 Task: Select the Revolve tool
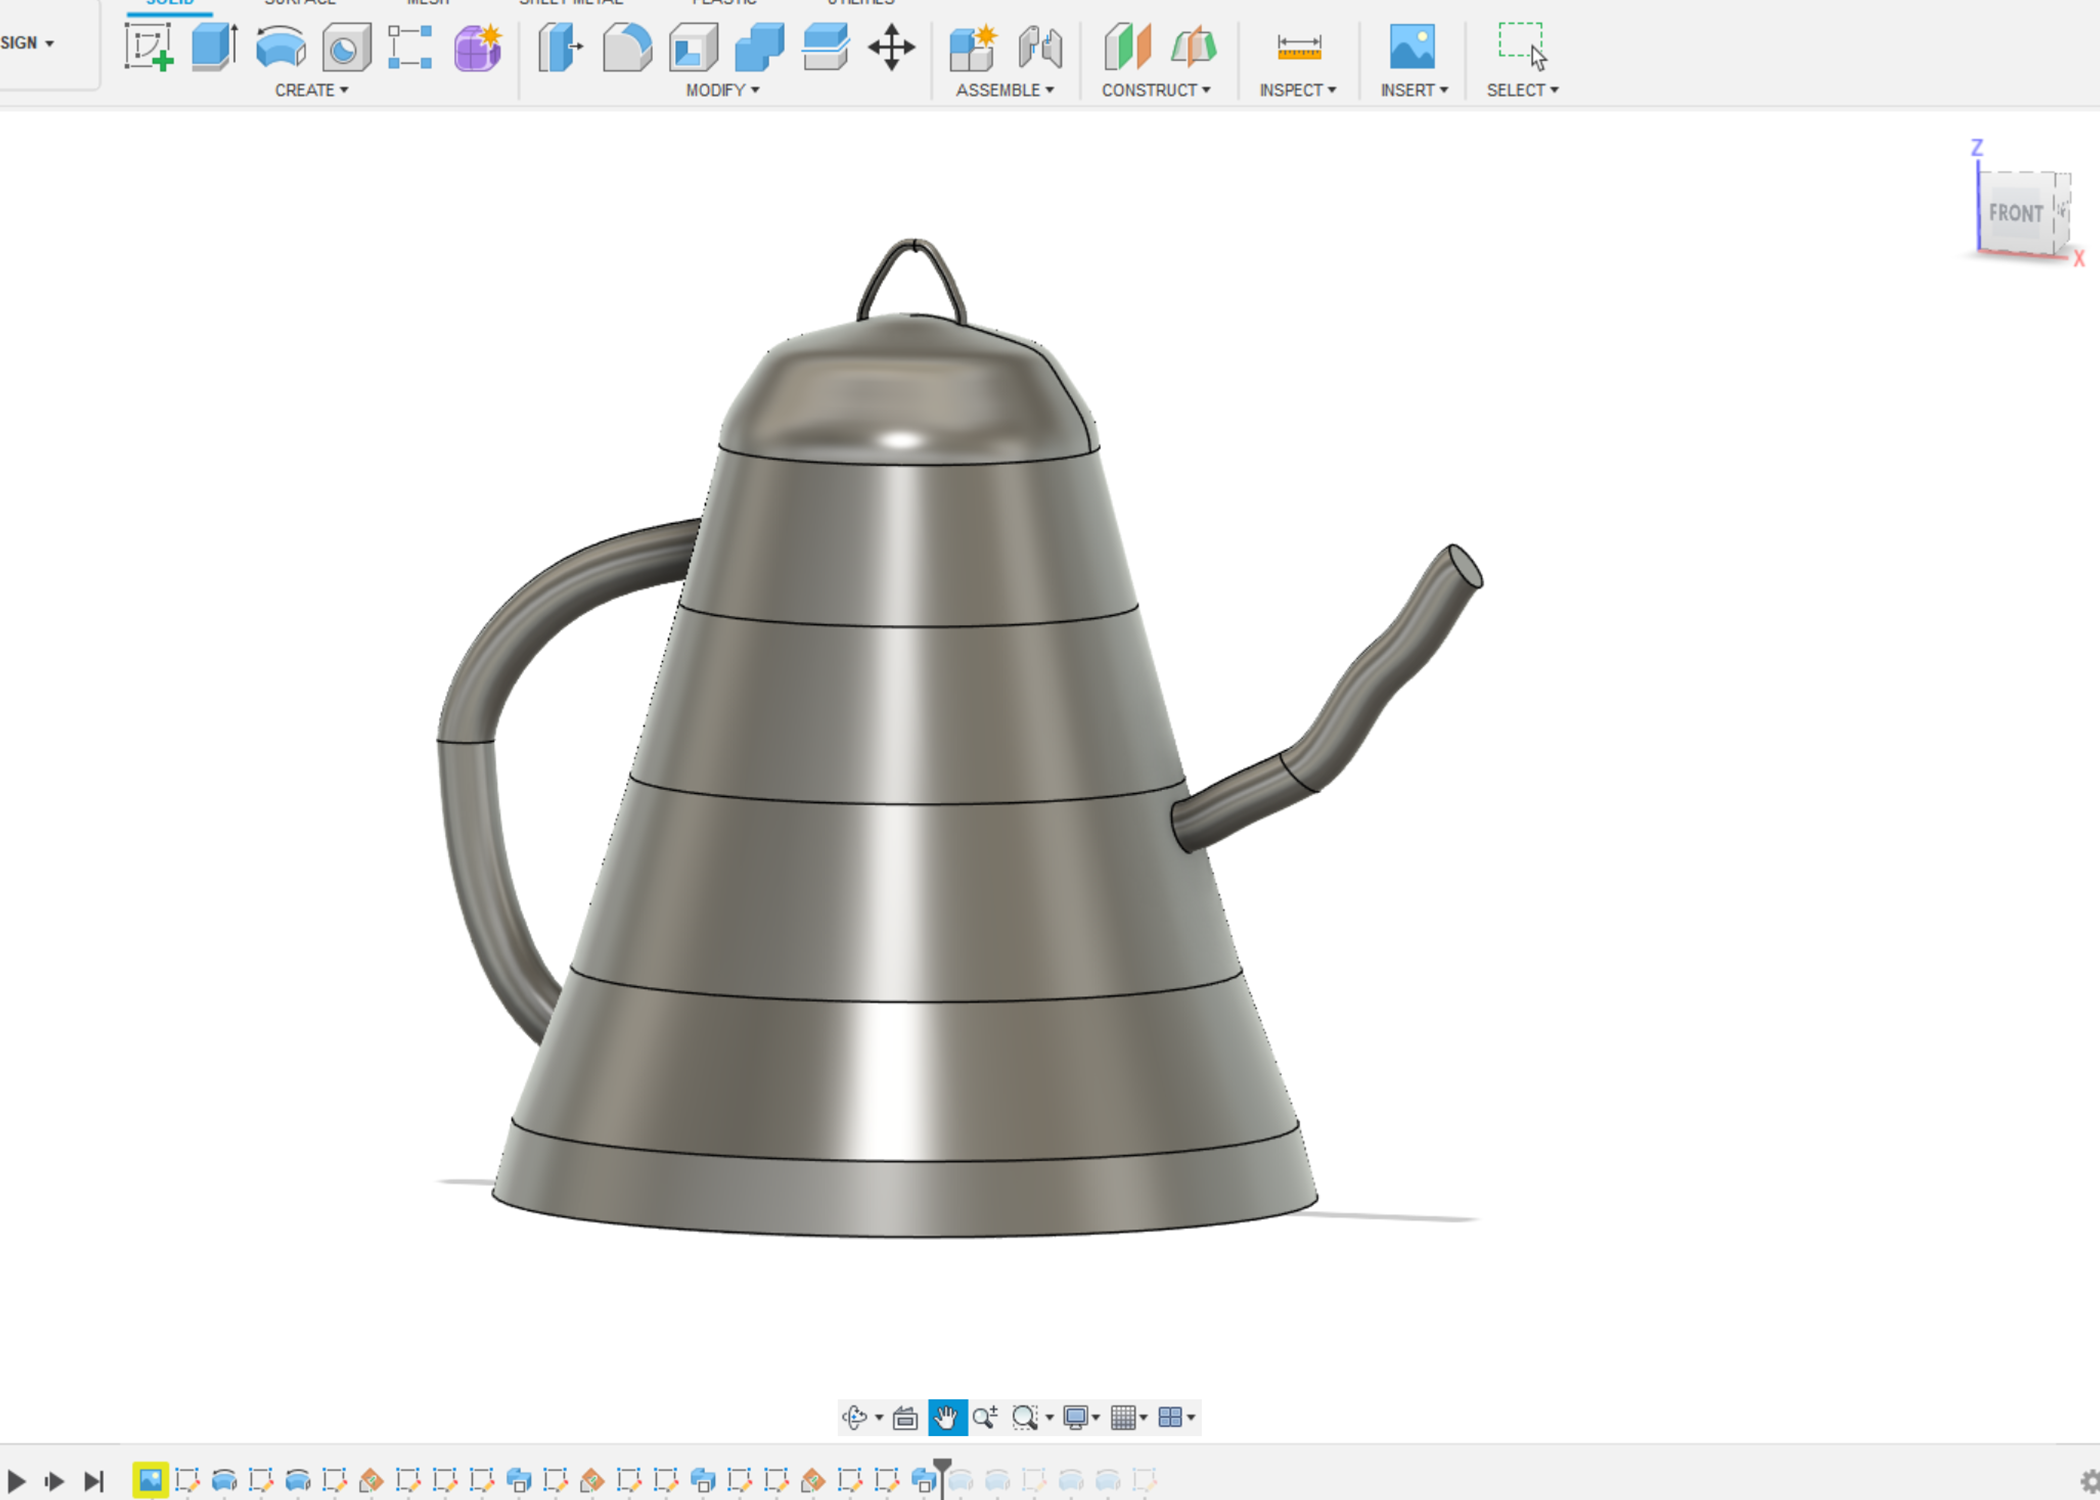click(280, 47)
